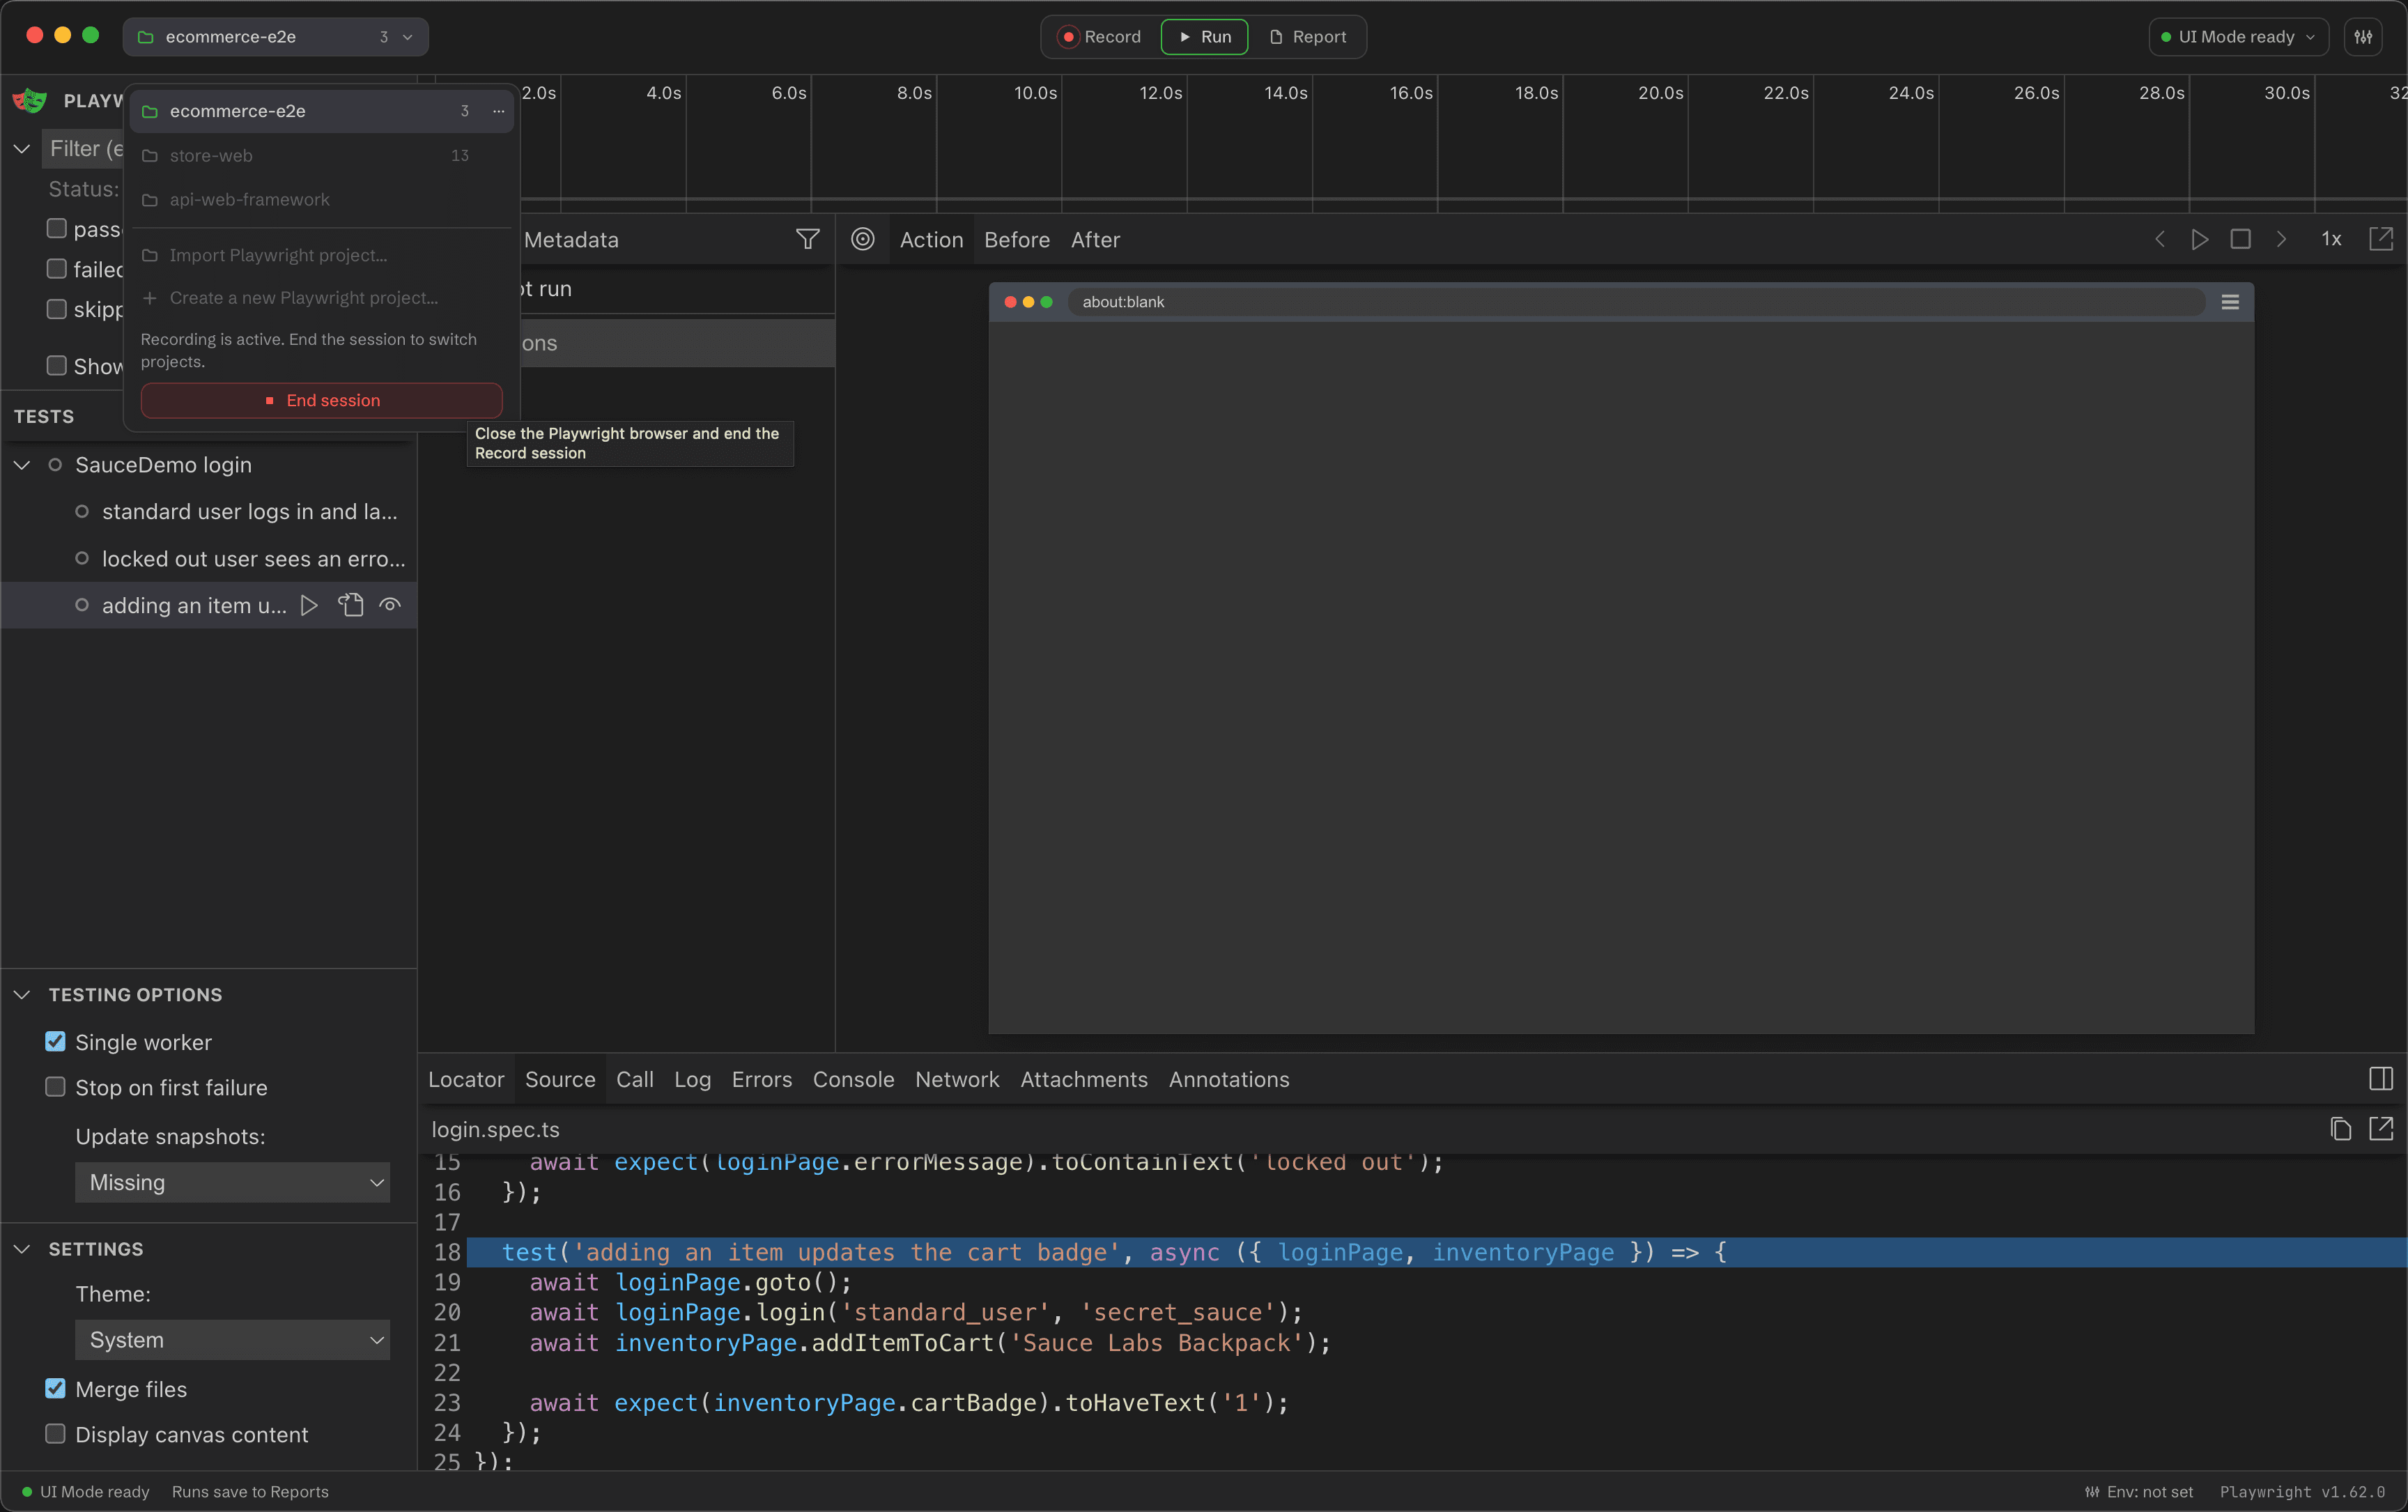Copy login.spec.ts source with copy icon
The width and height of the screenshot is (2408, 1512).
(x=2340, y=1129)
